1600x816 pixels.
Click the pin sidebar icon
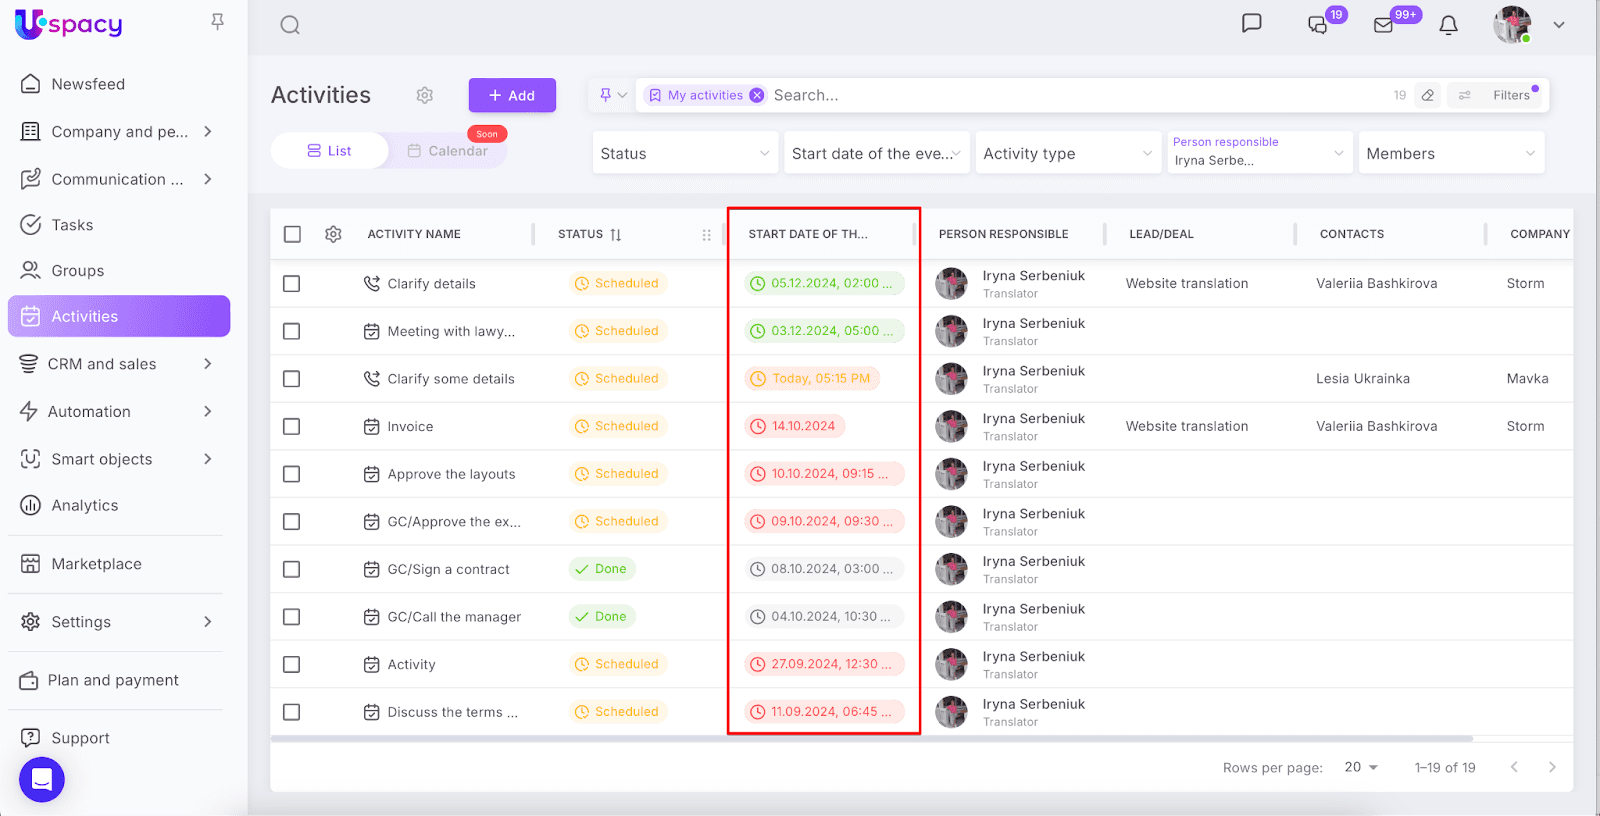(217, 22)
